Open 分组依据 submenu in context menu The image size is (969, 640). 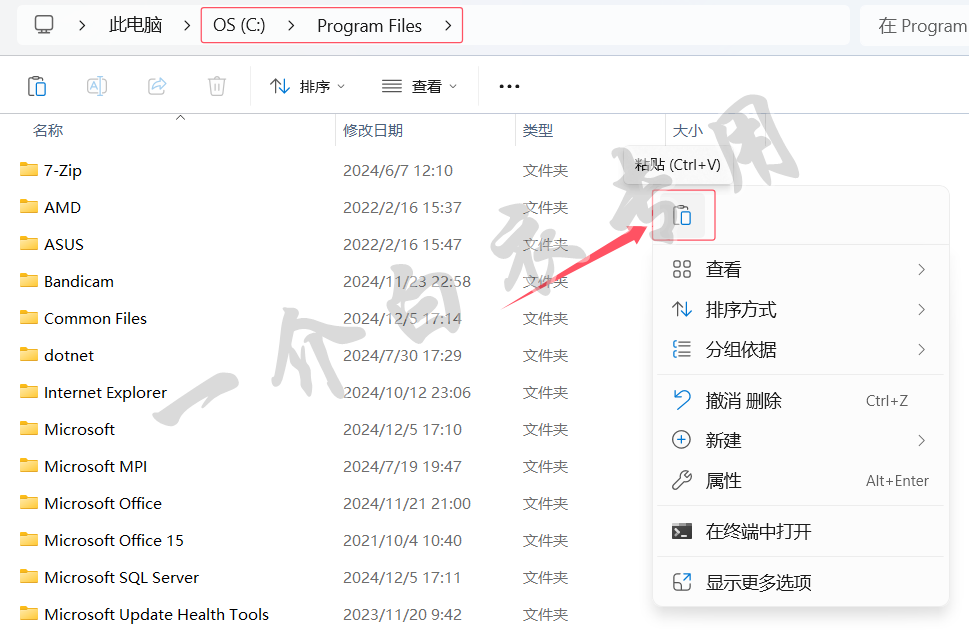pyautogui.click(x=800, y=350)
